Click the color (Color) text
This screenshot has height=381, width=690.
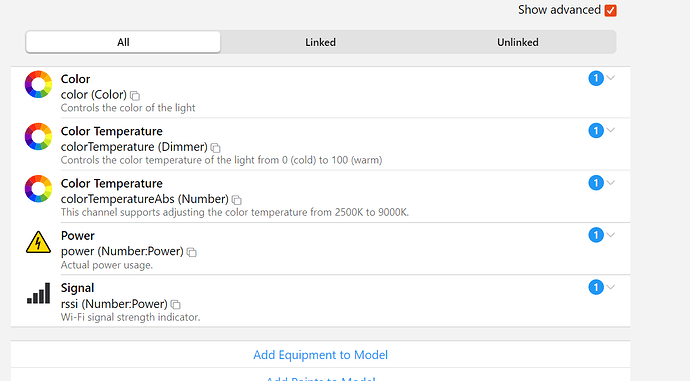94,95
